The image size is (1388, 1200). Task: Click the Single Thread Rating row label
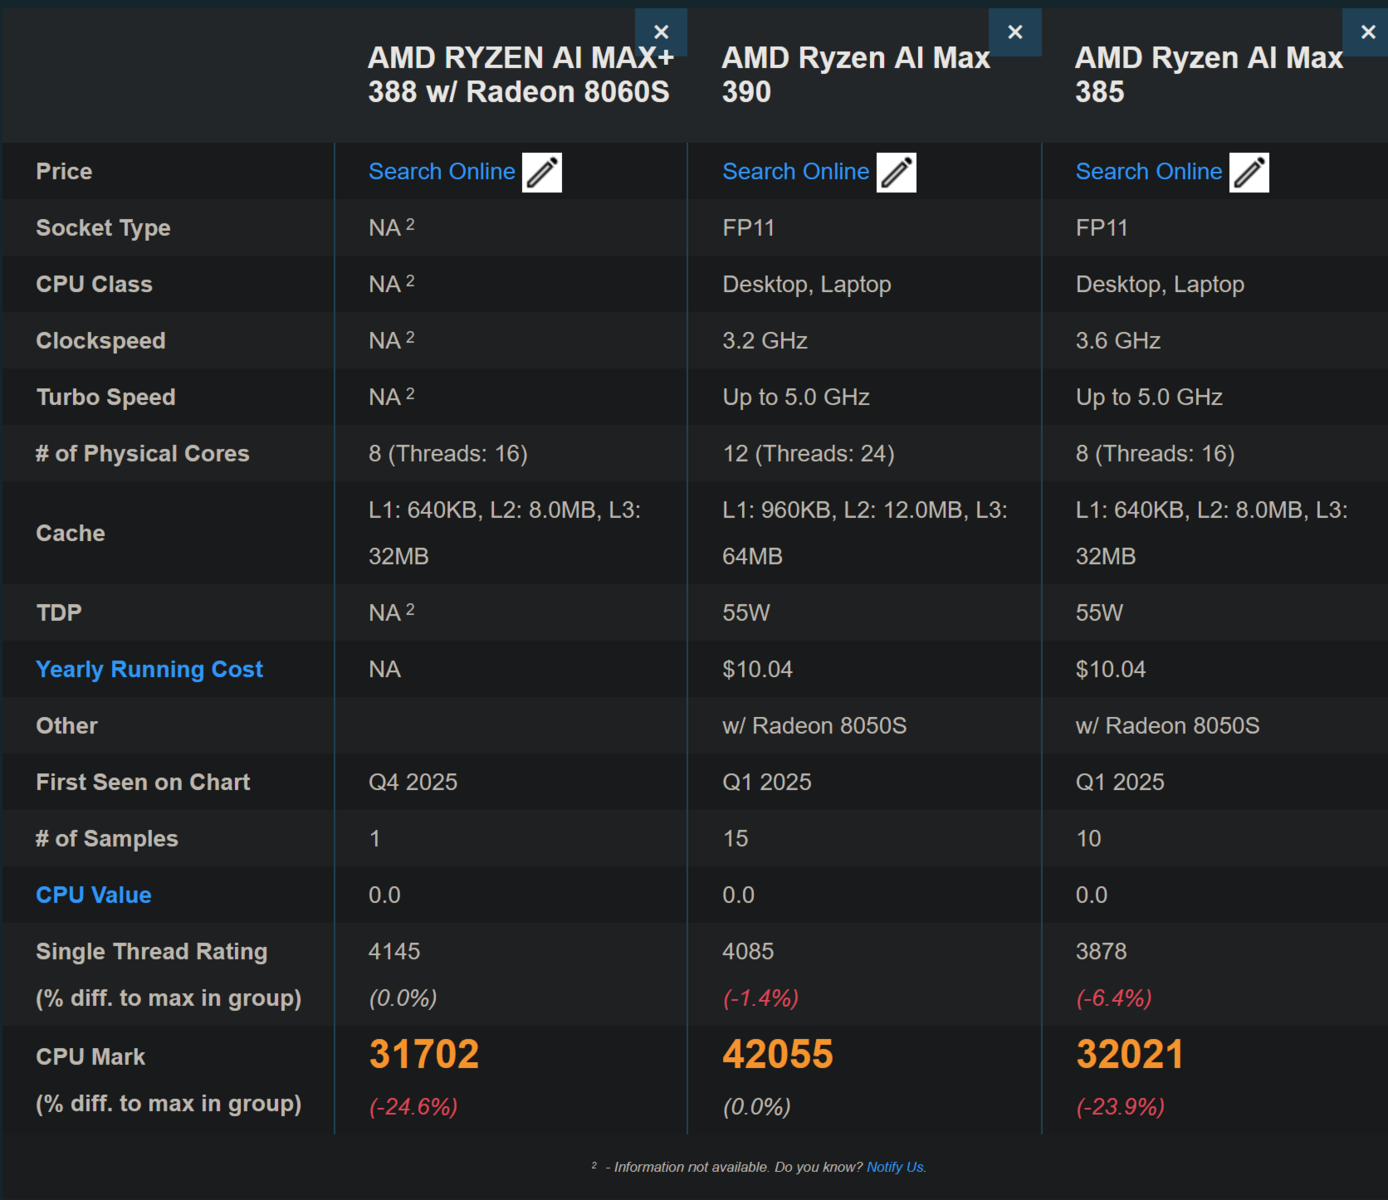coord(151,951)
